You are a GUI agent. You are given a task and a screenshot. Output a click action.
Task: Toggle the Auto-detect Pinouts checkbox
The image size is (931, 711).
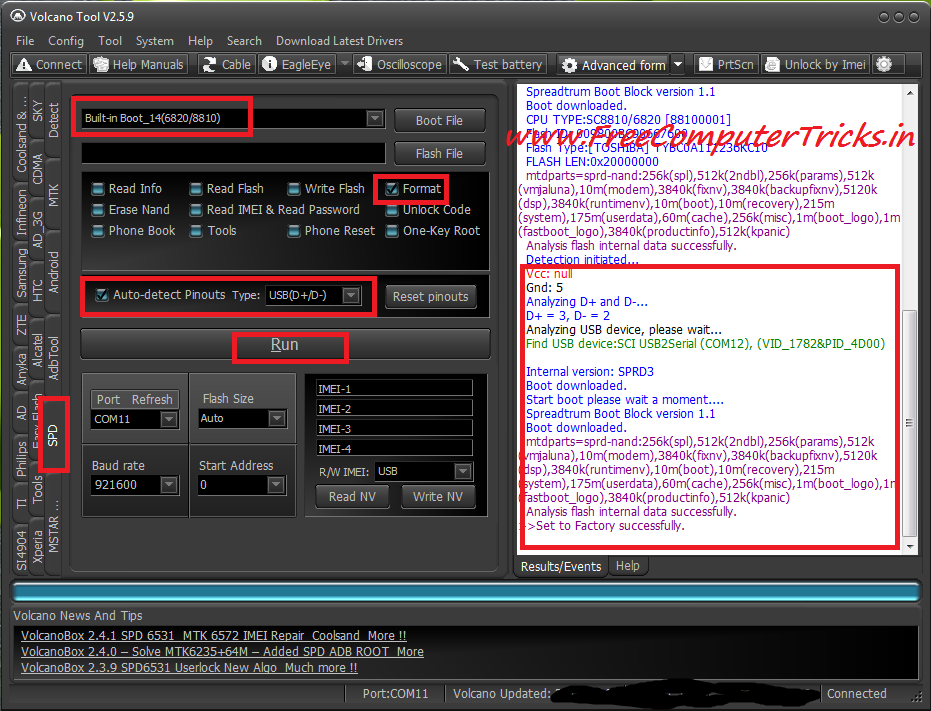point(102,295)
